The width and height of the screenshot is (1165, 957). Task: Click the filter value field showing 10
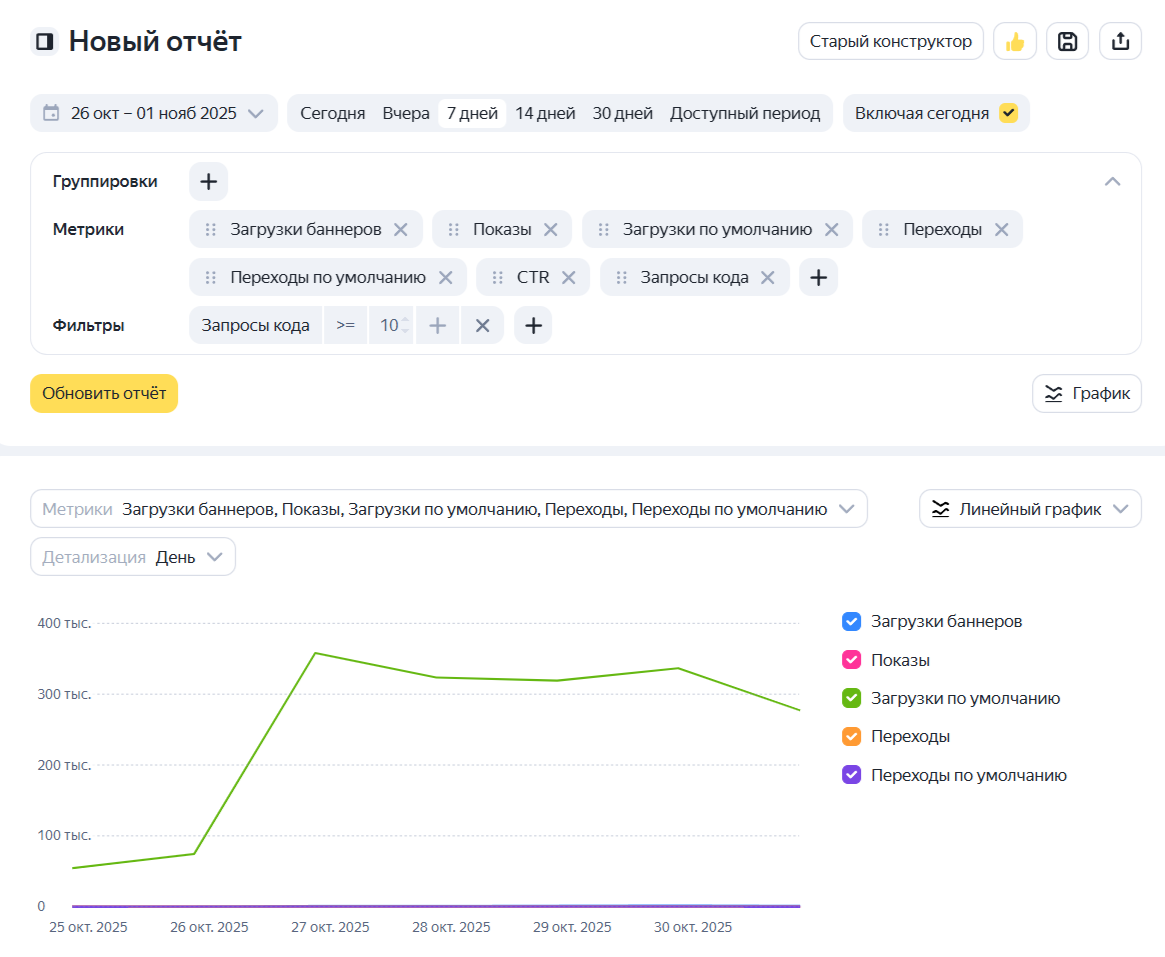389,325
